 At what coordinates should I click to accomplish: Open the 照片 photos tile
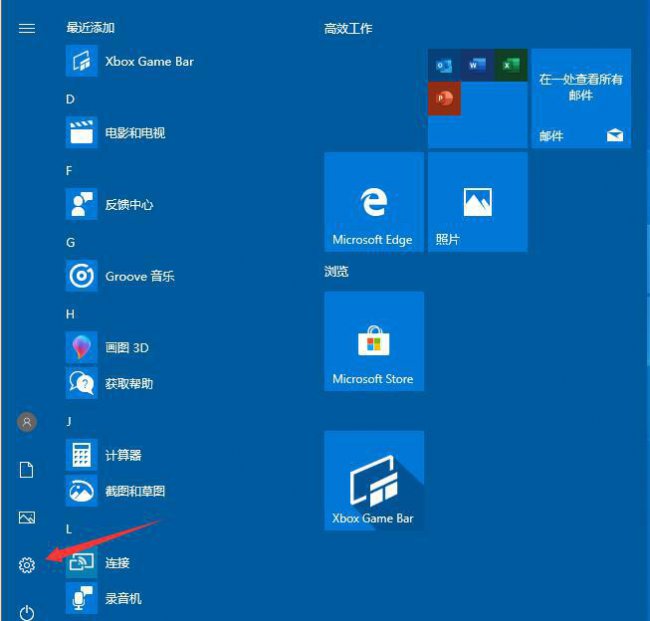(478, 202)
